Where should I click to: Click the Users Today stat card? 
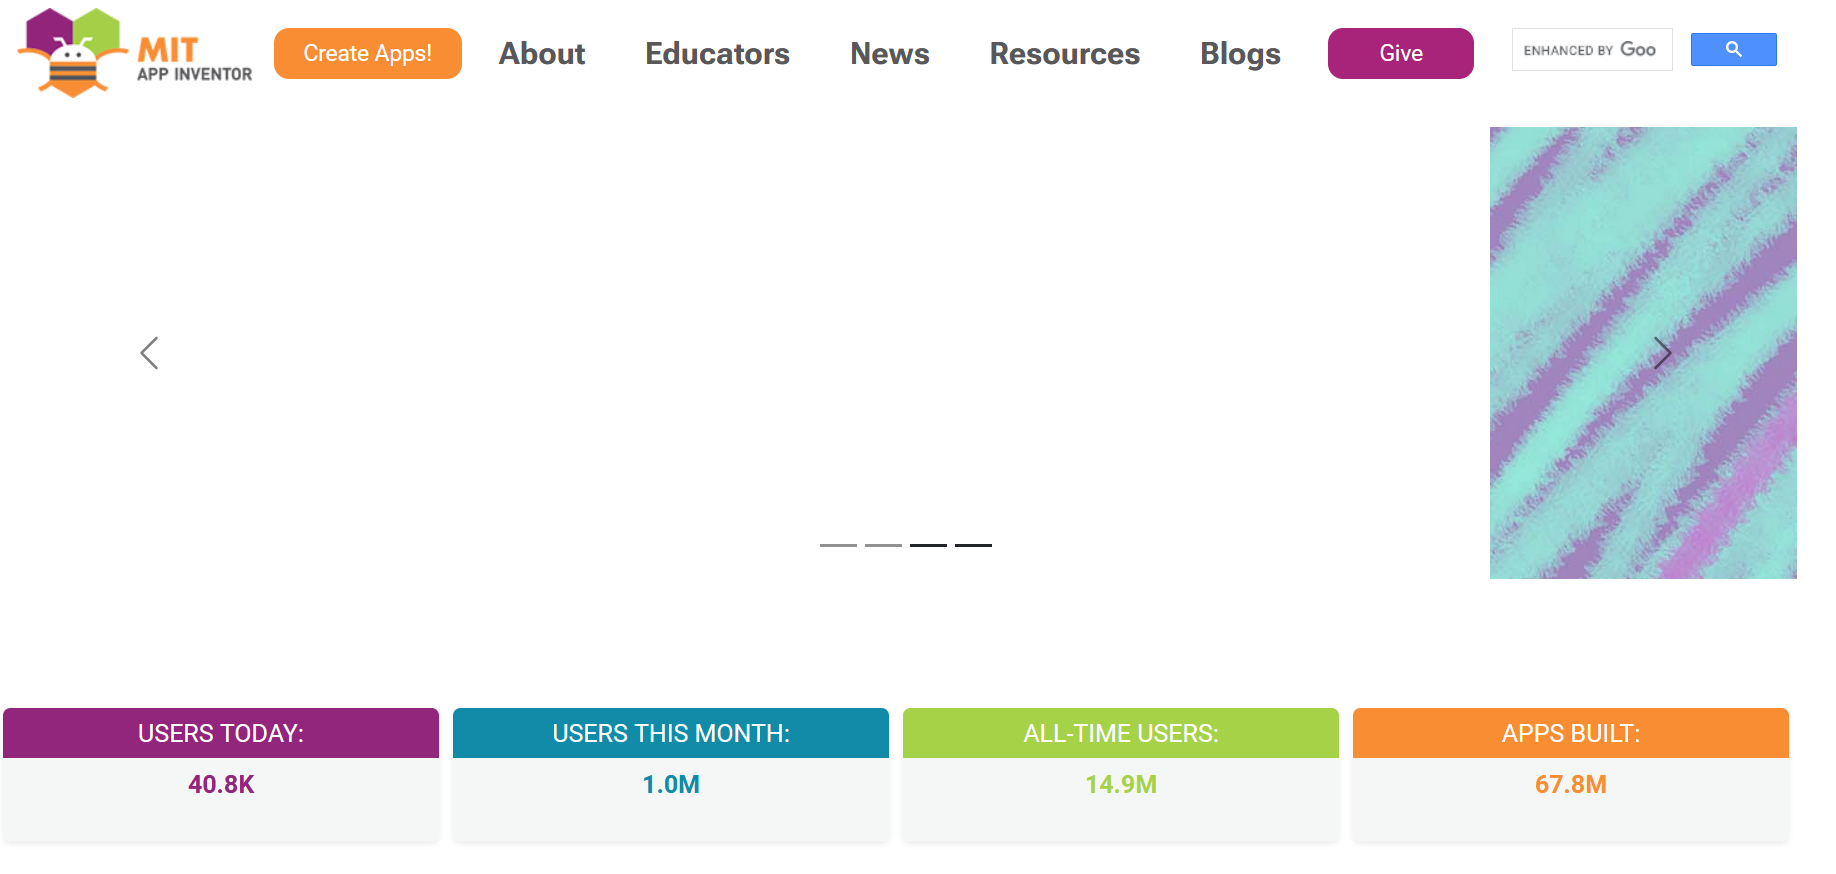click(221, 773)
